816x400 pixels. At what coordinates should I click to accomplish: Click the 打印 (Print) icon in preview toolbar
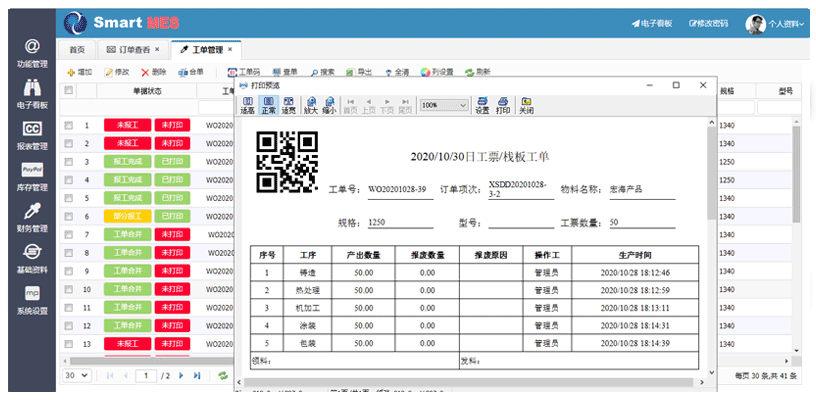pyautogui.click(x=503, y=105)
